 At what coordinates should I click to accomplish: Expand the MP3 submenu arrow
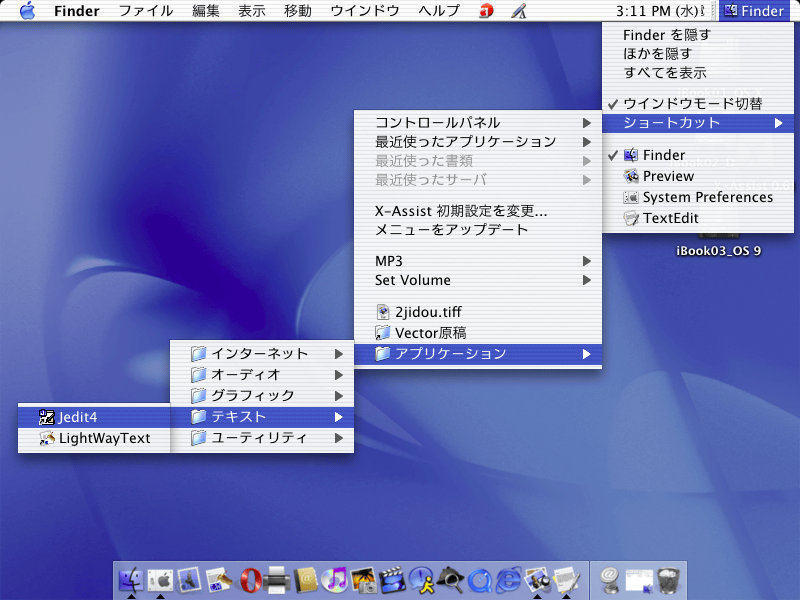click(x=587, y=261)
